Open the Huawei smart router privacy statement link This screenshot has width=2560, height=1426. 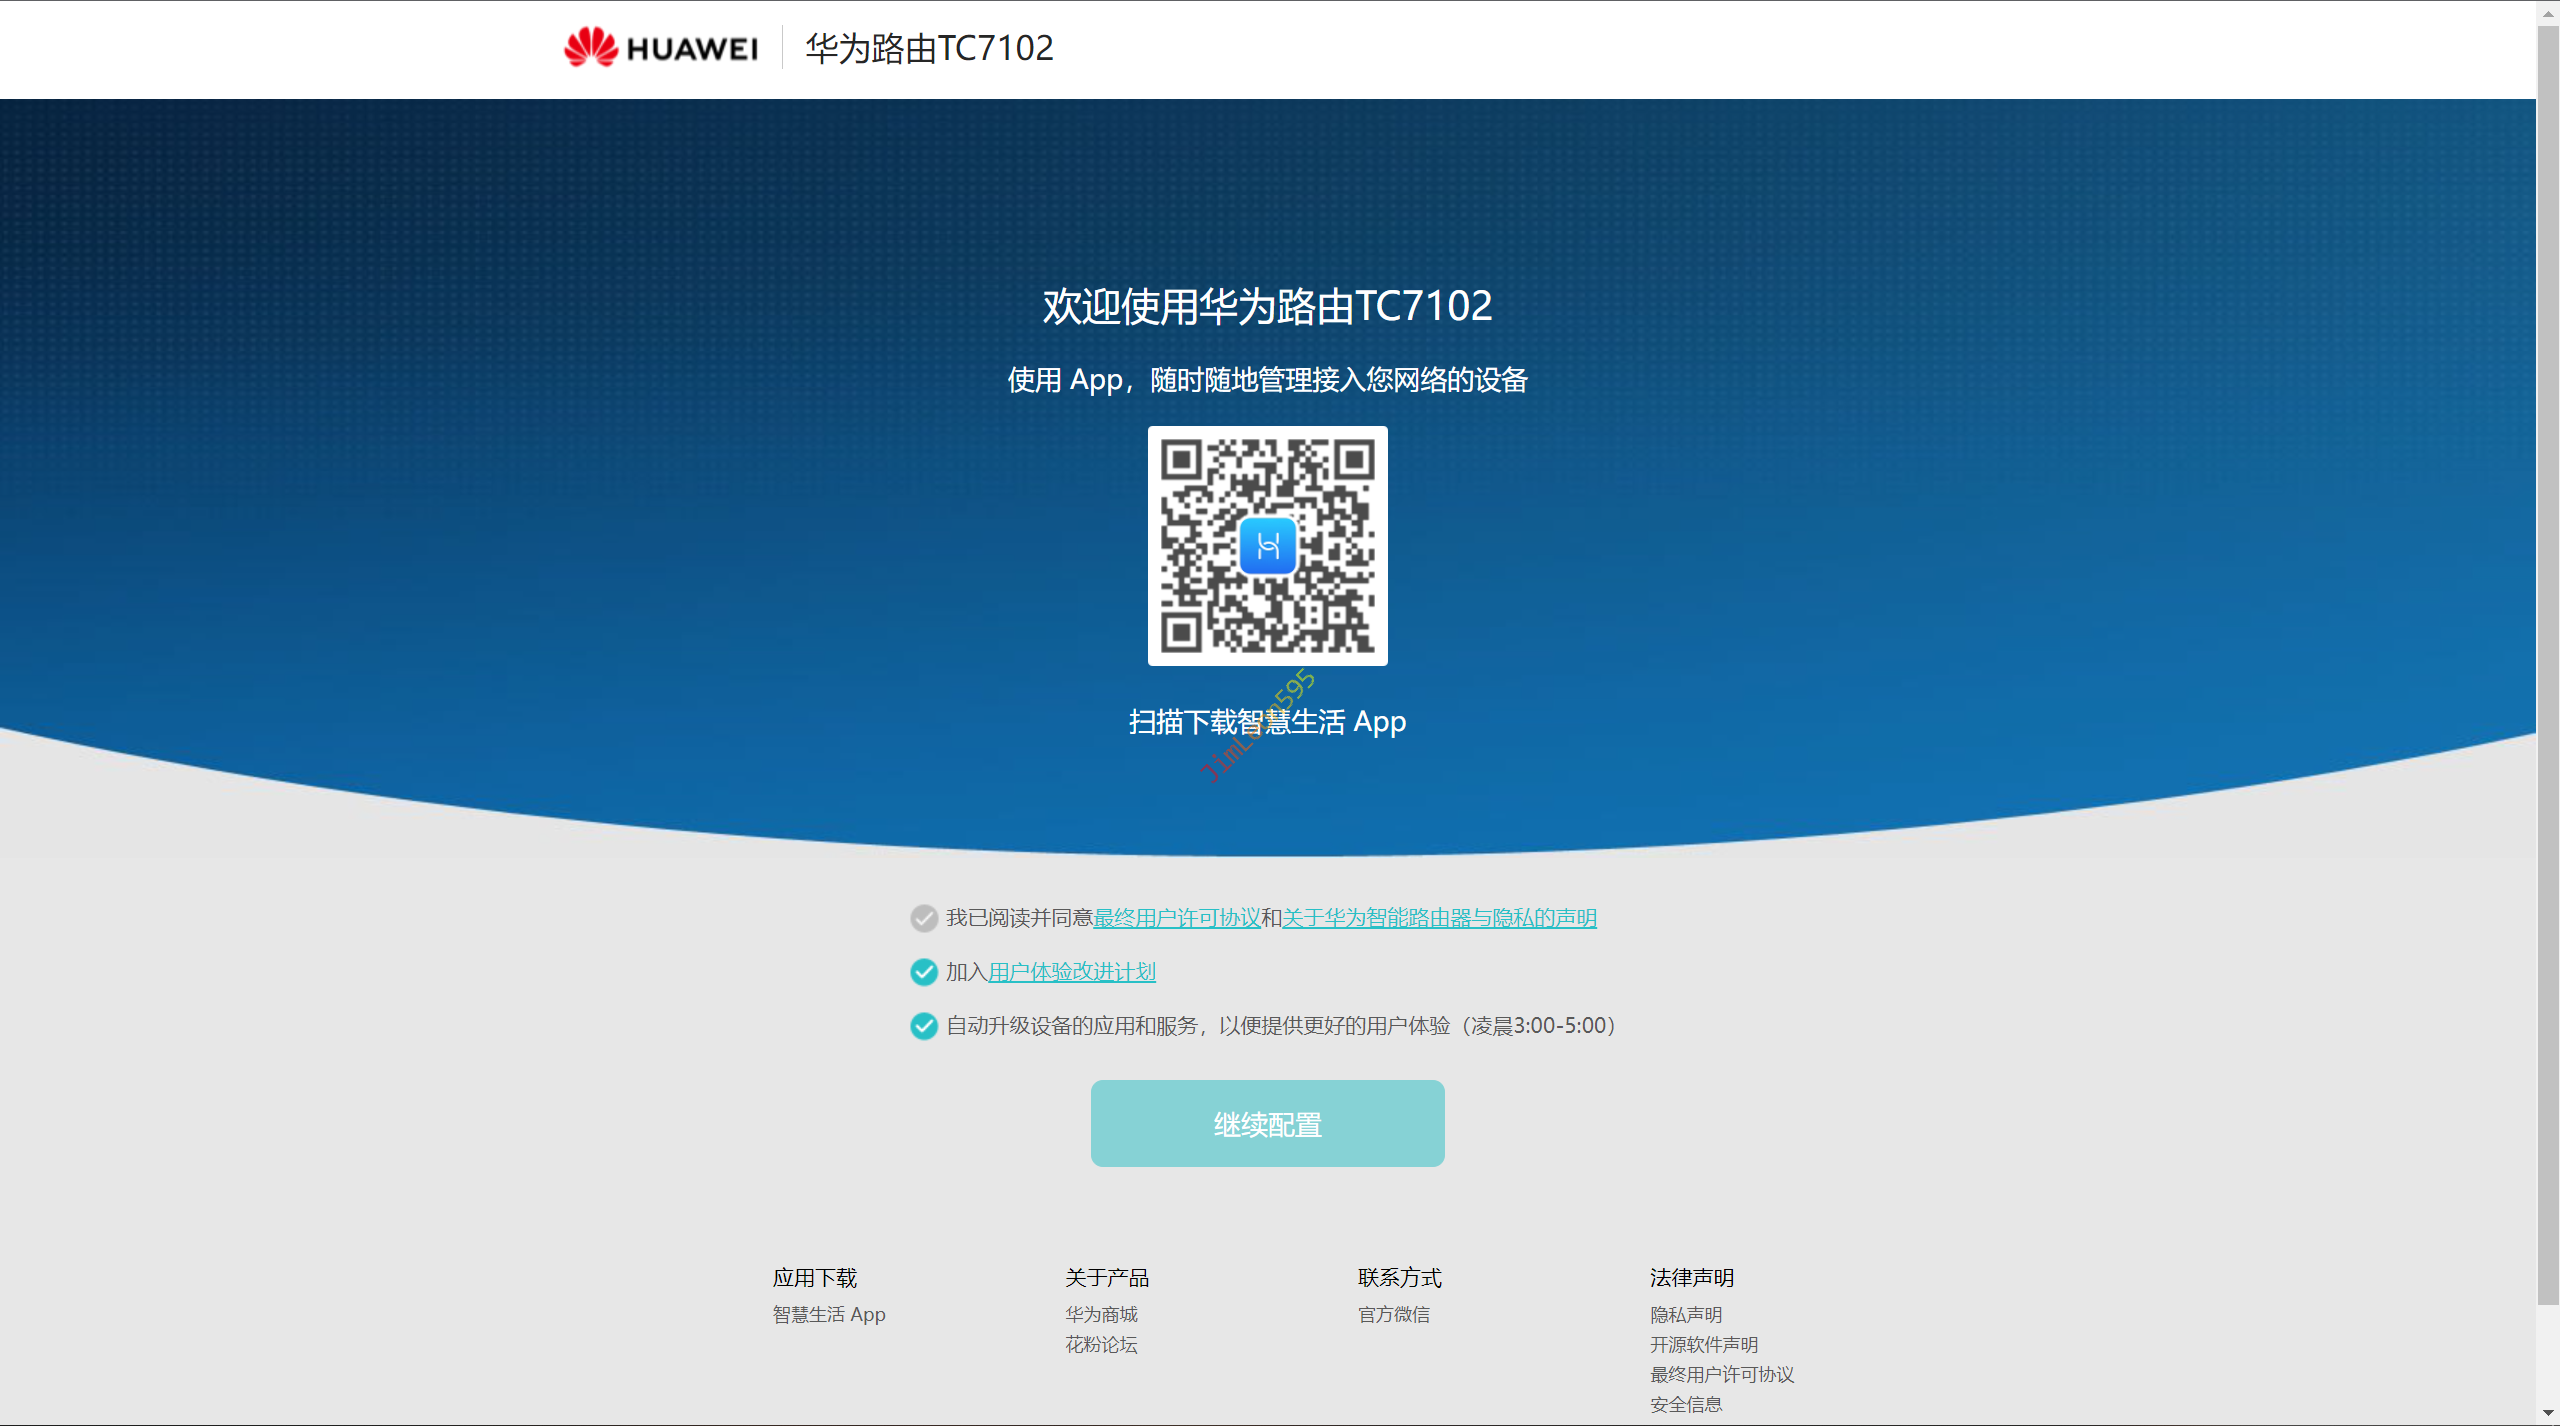1438,918
